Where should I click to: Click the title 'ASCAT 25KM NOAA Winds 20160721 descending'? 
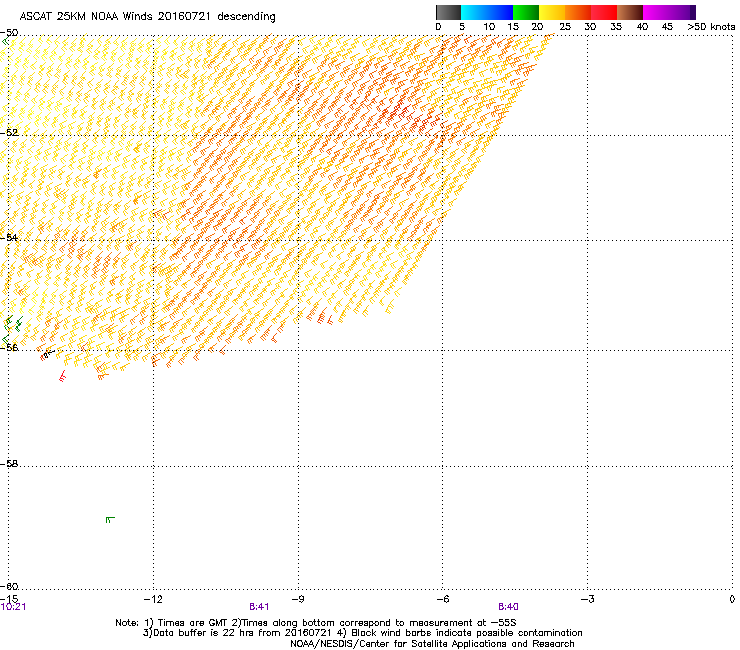147,17
